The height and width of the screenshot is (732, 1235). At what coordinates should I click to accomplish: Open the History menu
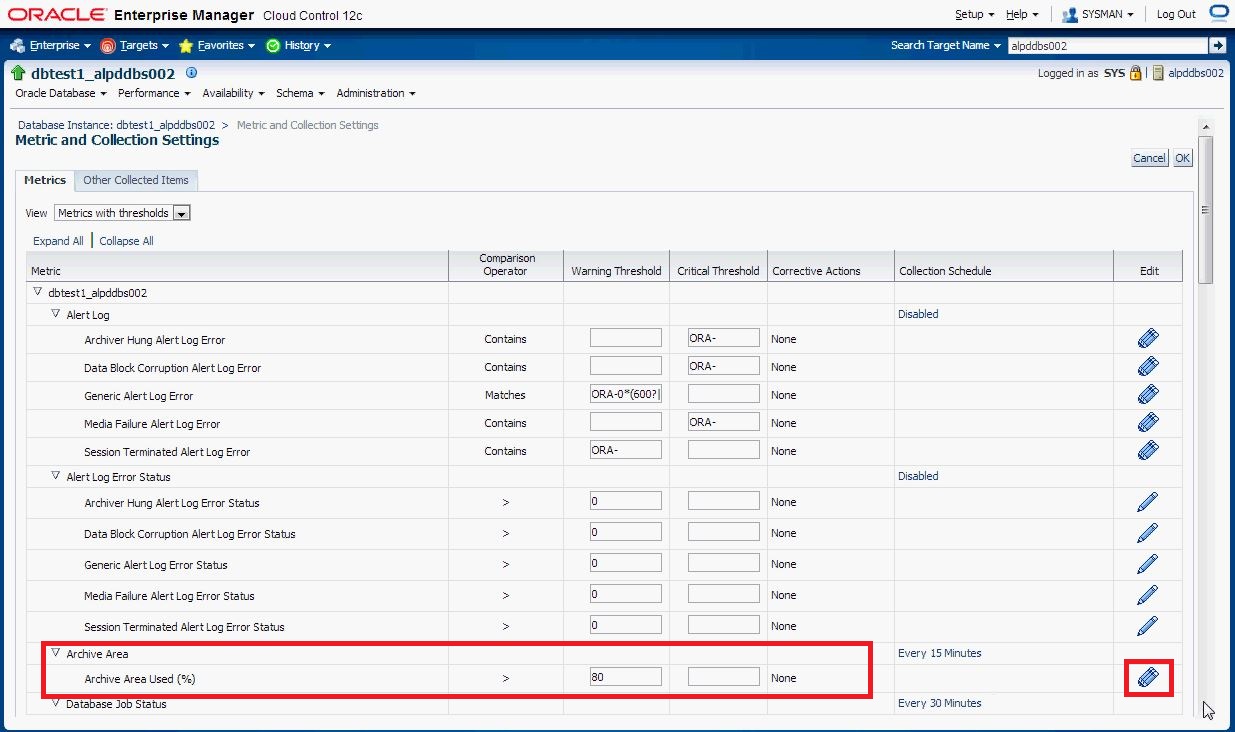pyautogui.click(x=298, y=45)
